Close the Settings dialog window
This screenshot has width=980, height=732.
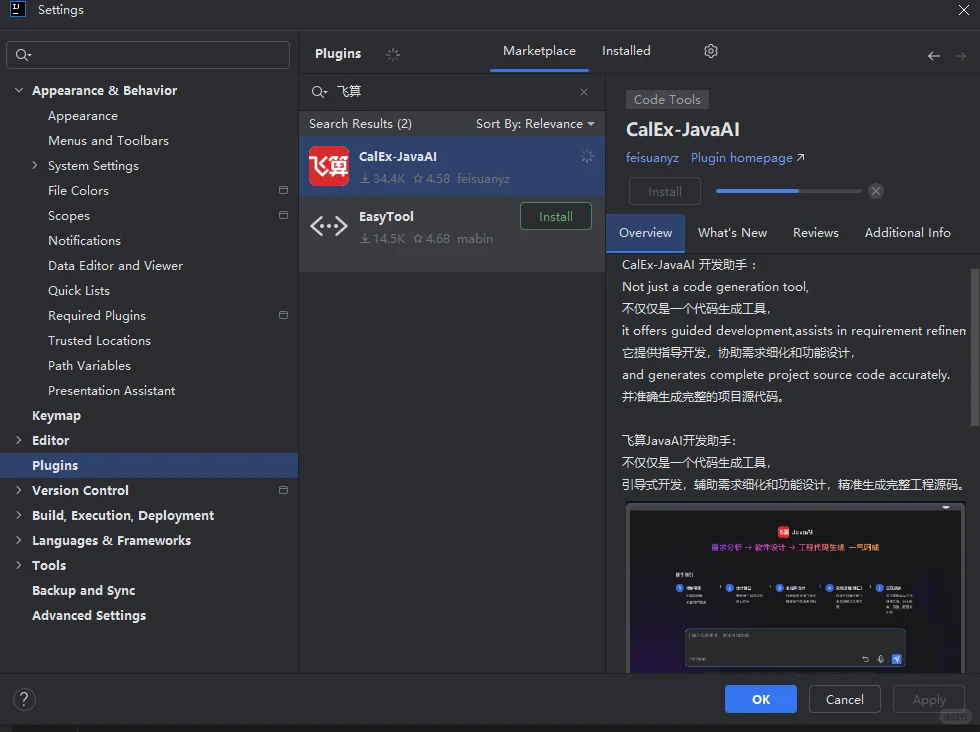pos(964,9)
